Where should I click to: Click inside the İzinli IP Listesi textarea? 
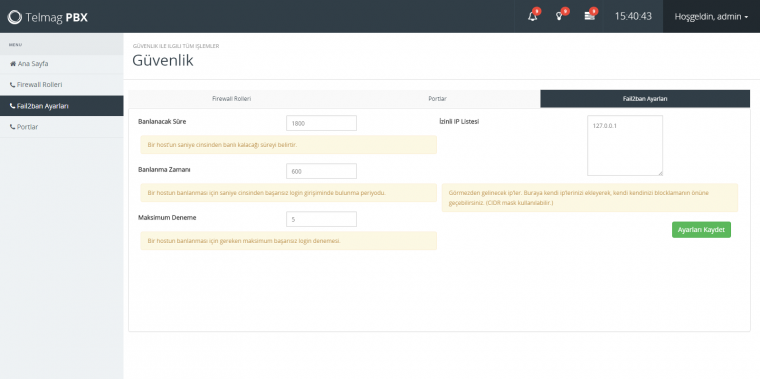coord(625,145)
